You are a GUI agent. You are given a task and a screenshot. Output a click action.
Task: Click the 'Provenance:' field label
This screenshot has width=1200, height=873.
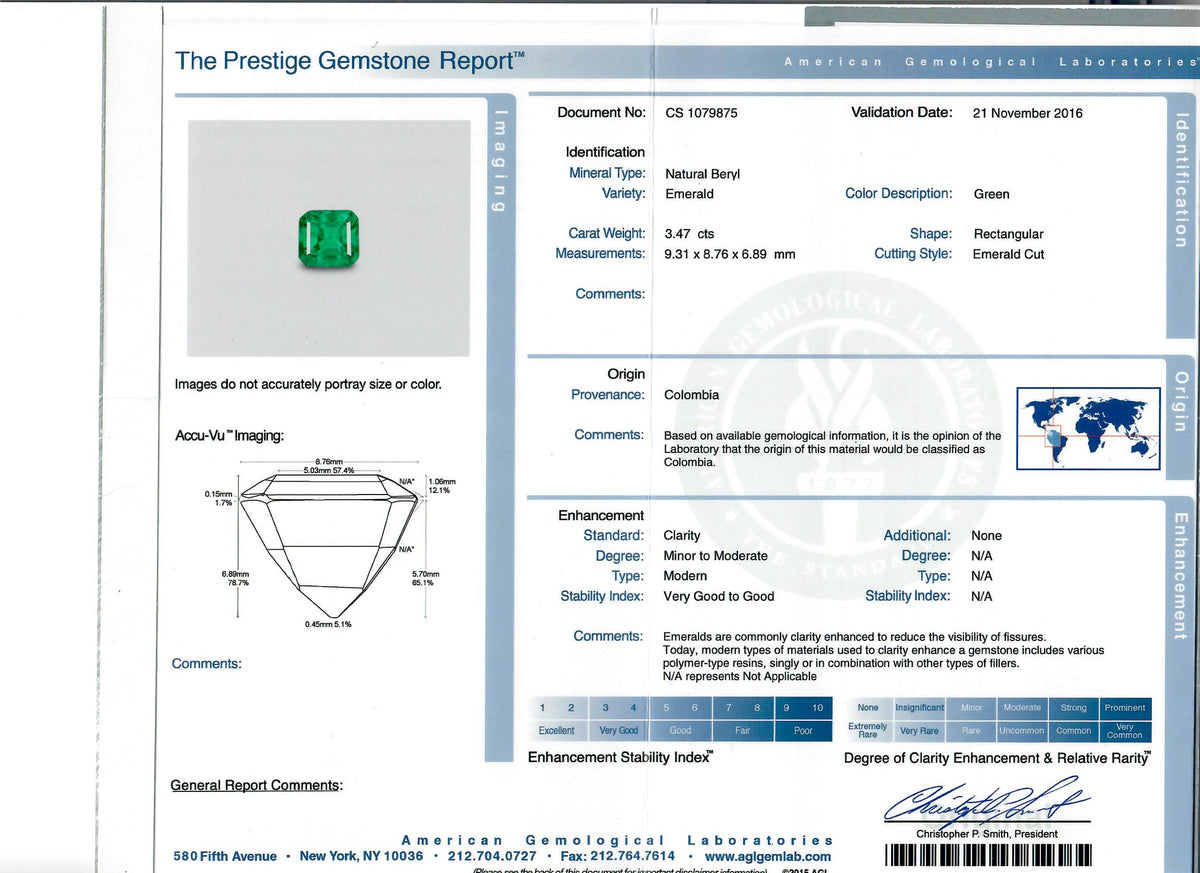pos(608,395)
